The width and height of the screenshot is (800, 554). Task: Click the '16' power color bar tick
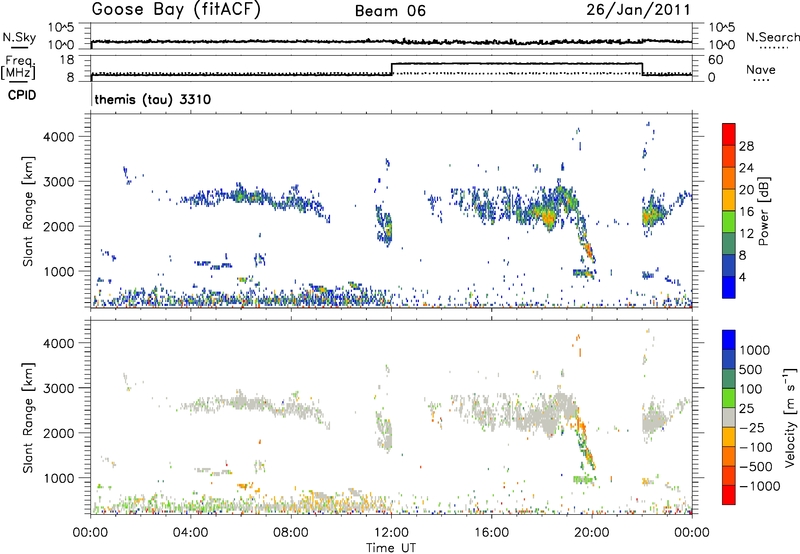746,212
